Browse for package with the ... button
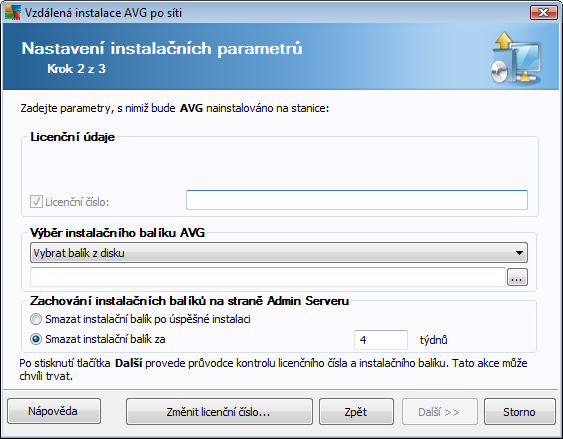The width and height of the screenshot is (563, 439). coord(517,277)
